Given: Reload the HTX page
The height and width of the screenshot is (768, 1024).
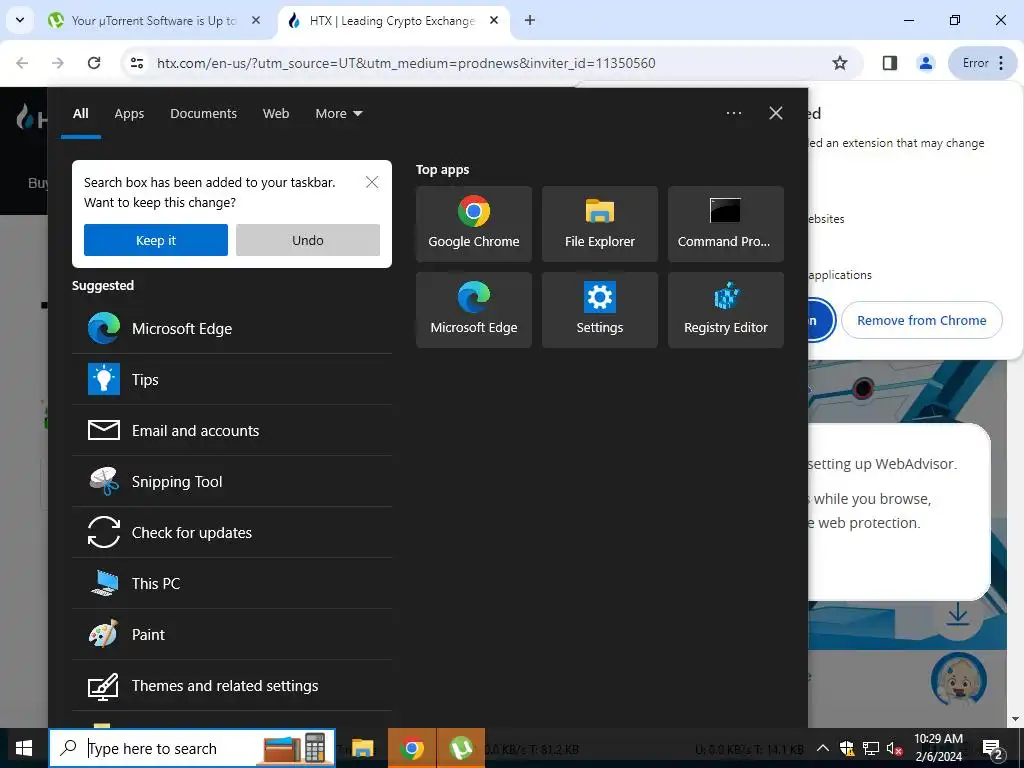Looking at the screenshot, I should pos(94,63).
